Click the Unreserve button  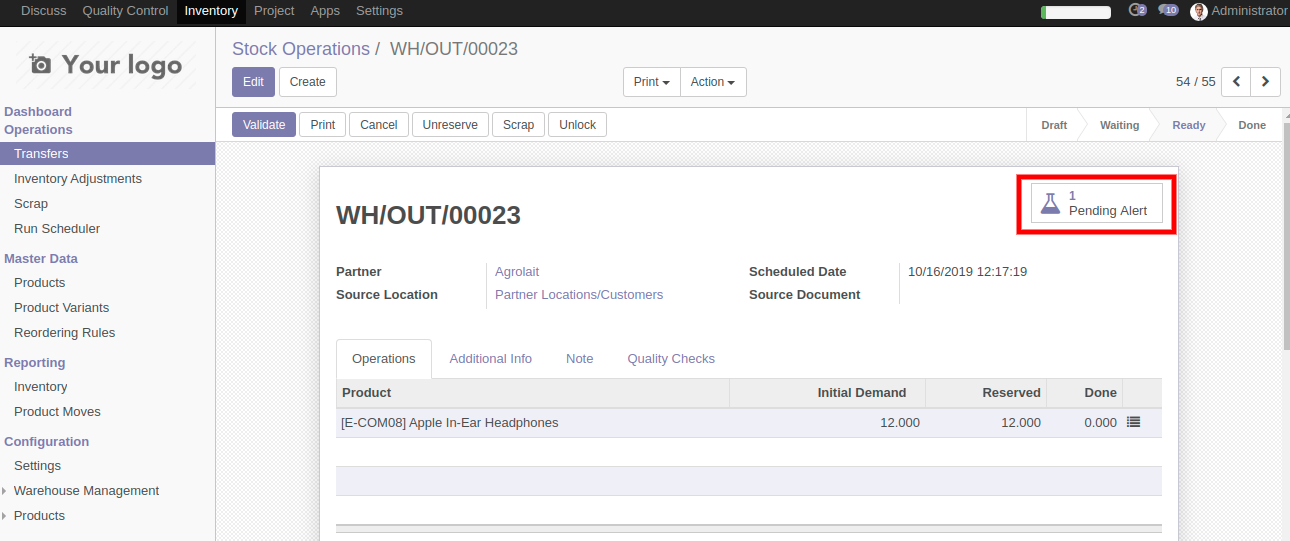(450, 125)
